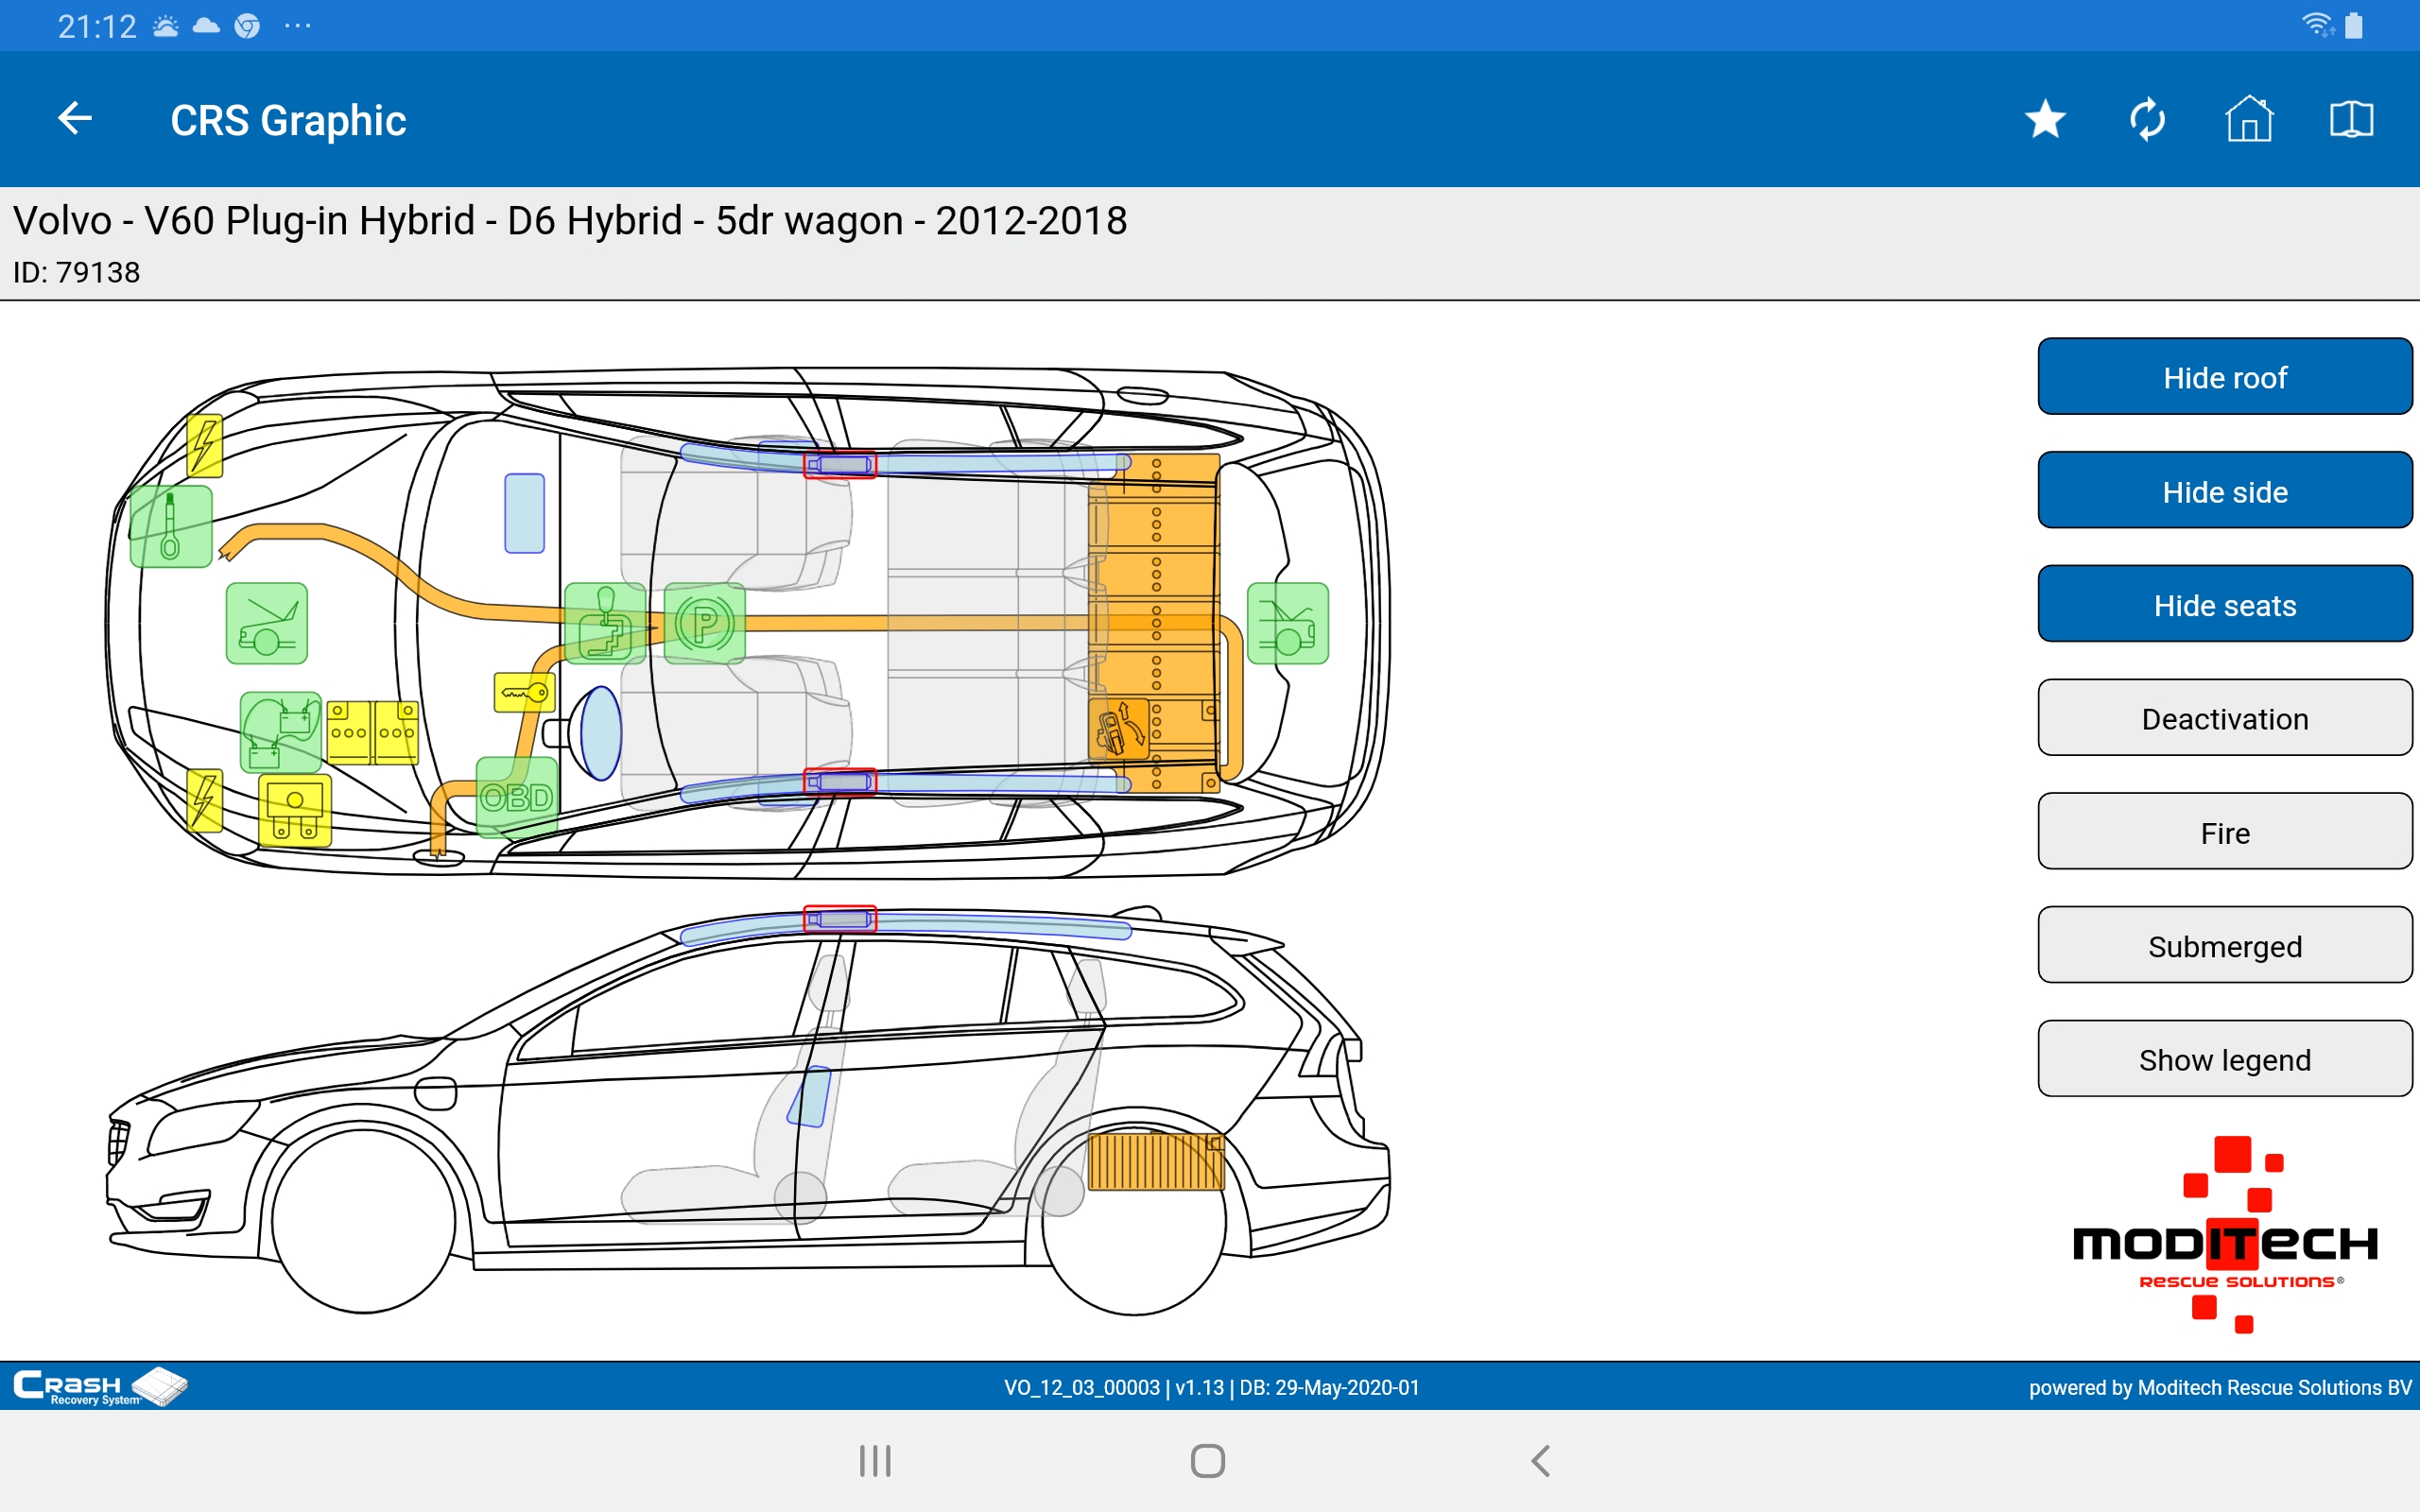This screenshot has width=2420, height=1512.
Task: Toggle the Hide roof button
Action: 2224,377
